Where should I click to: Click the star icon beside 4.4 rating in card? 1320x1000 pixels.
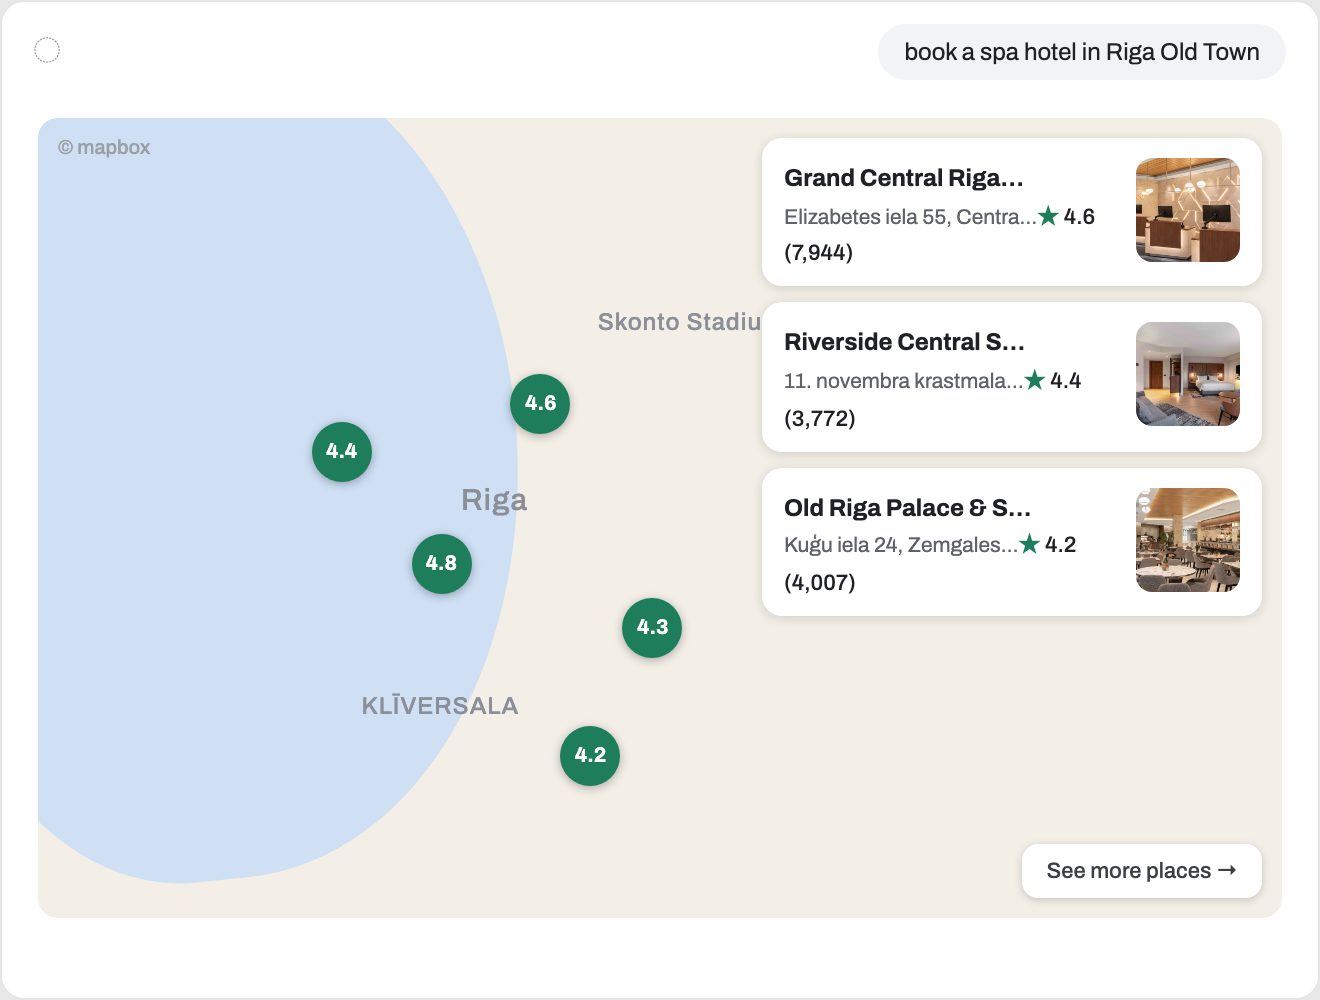(x=1035, y=380)
